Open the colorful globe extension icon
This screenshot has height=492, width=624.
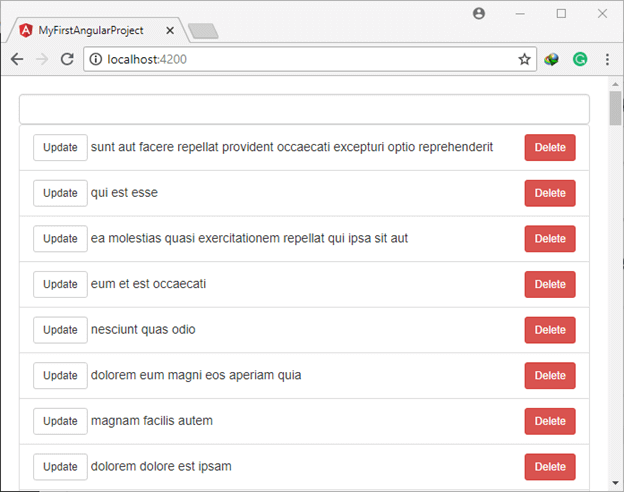pos(552,59)
